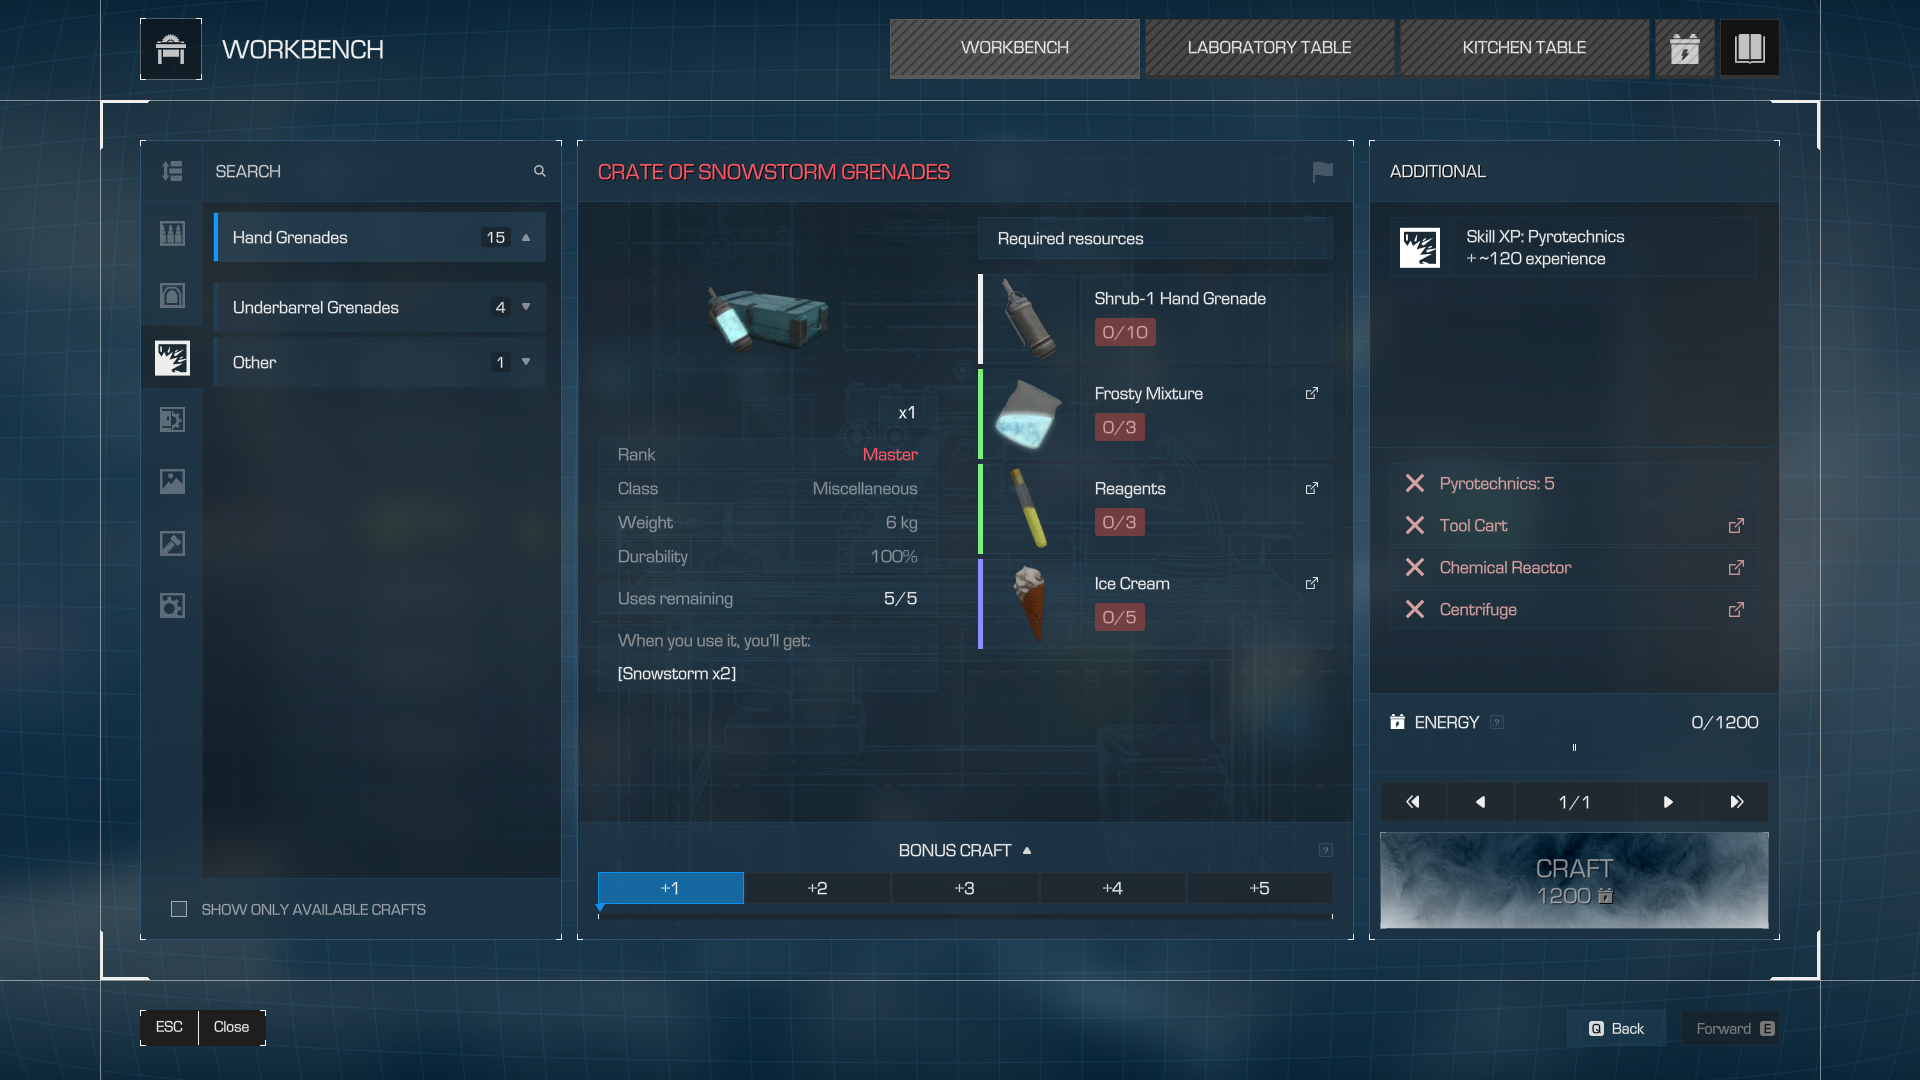Switch to the Laboratory Table tab

click(x=1269, y=48)
